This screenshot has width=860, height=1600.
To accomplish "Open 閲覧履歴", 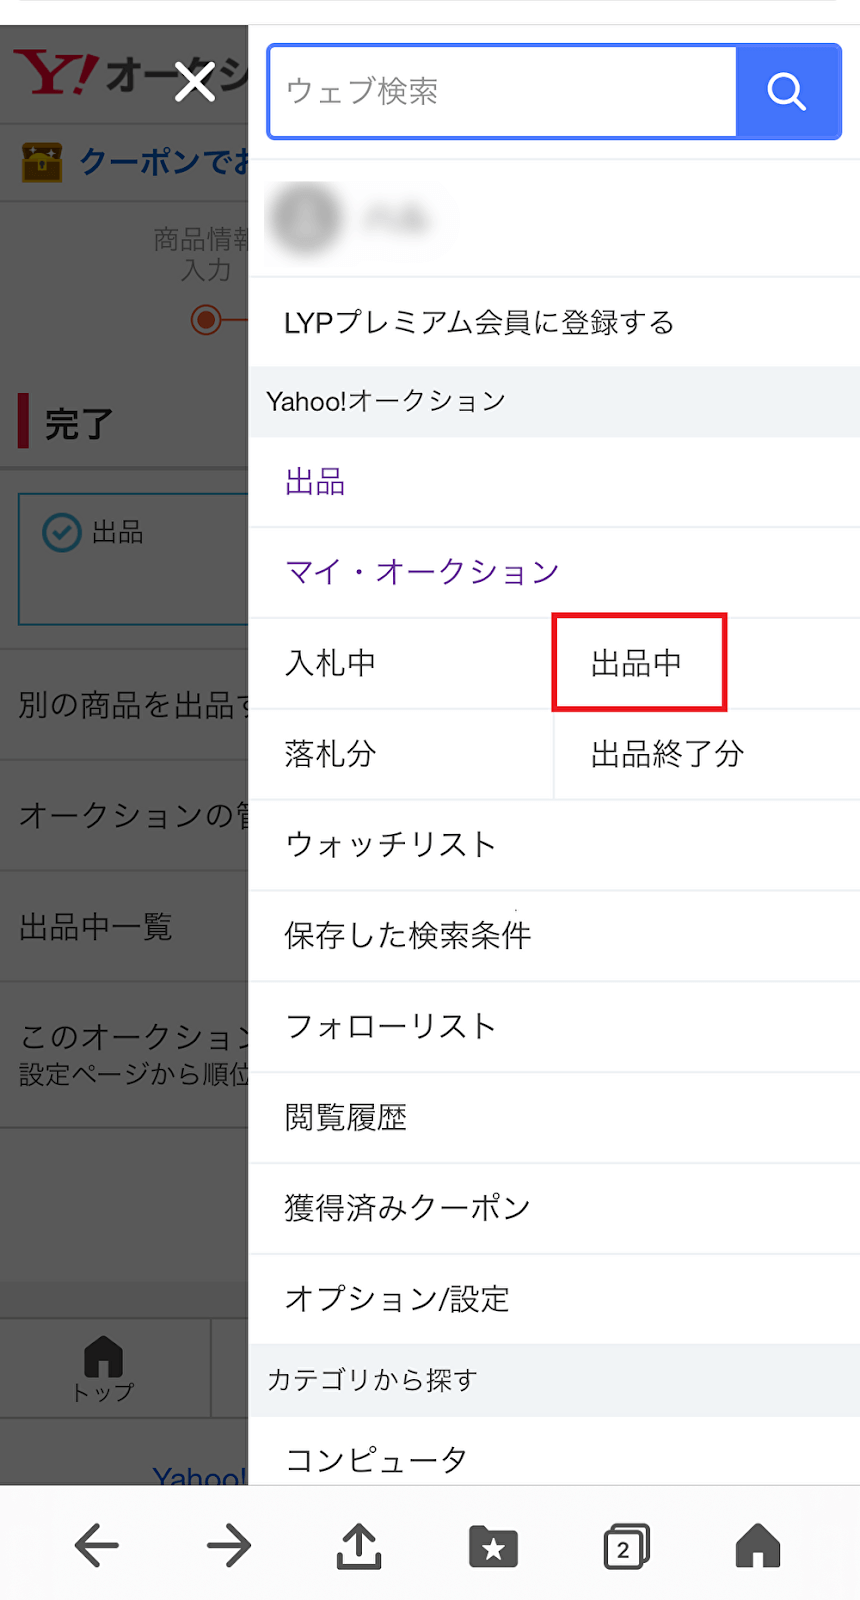I will [554, 1118].
